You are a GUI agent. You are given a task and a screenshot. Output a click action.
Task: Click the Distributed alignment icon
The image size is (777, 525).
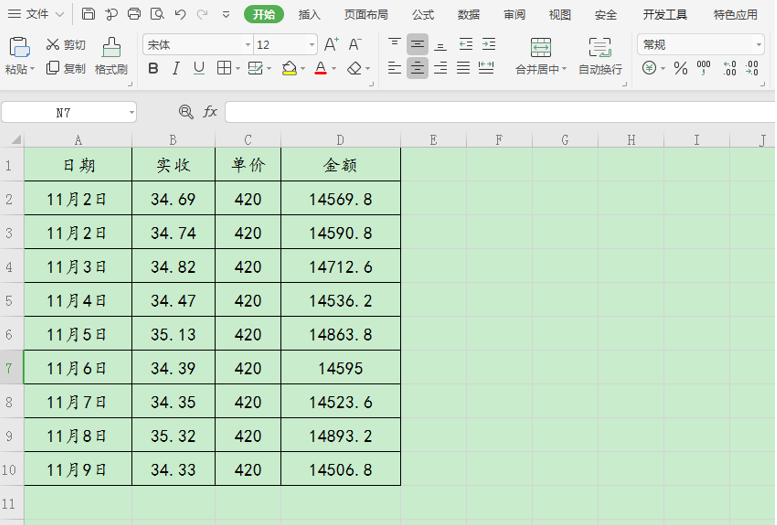click(x=486, y=68)
